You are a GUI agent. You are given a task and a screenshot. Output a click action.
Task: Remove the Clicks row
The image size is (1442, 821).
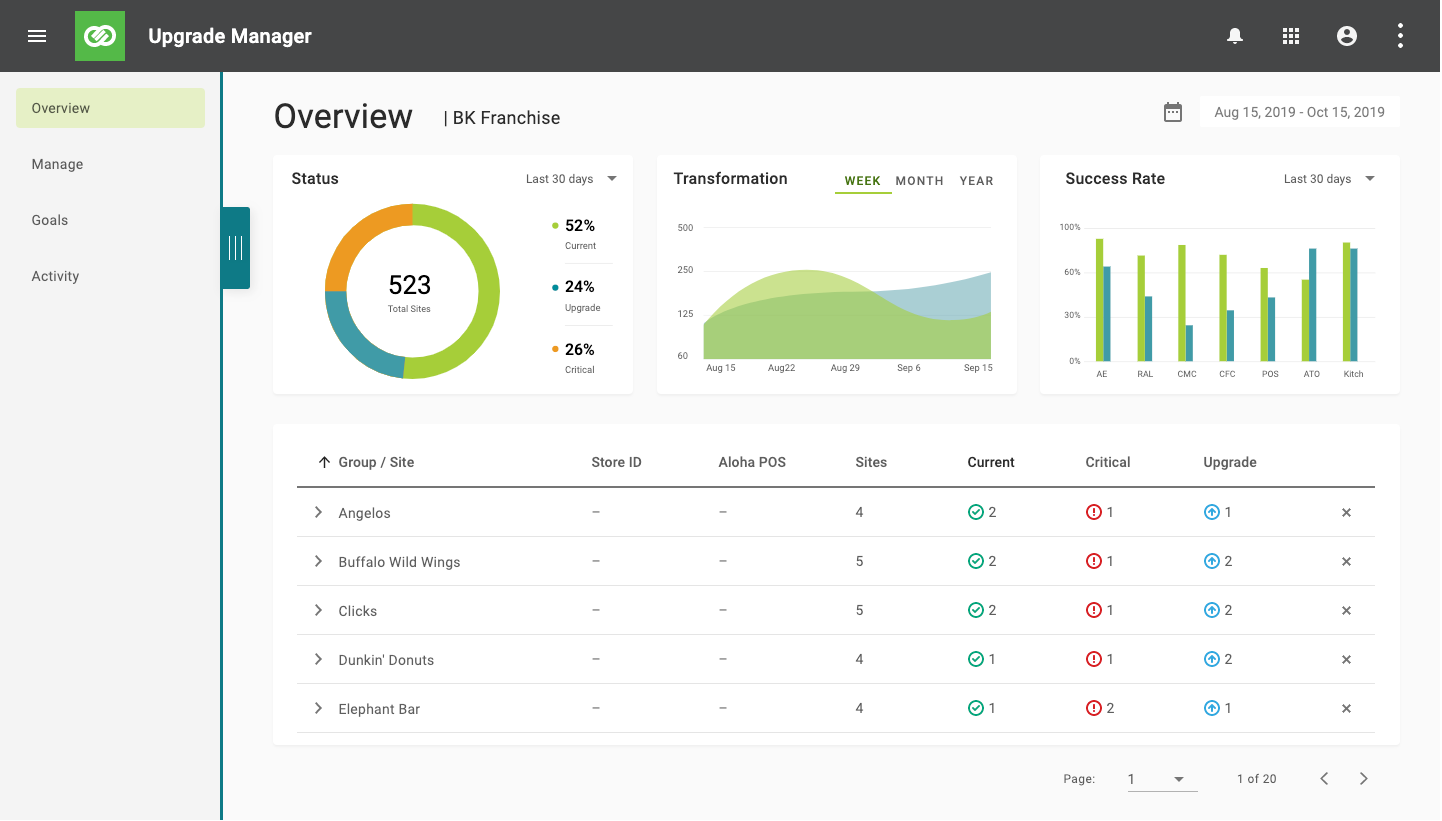point(1346,611)
